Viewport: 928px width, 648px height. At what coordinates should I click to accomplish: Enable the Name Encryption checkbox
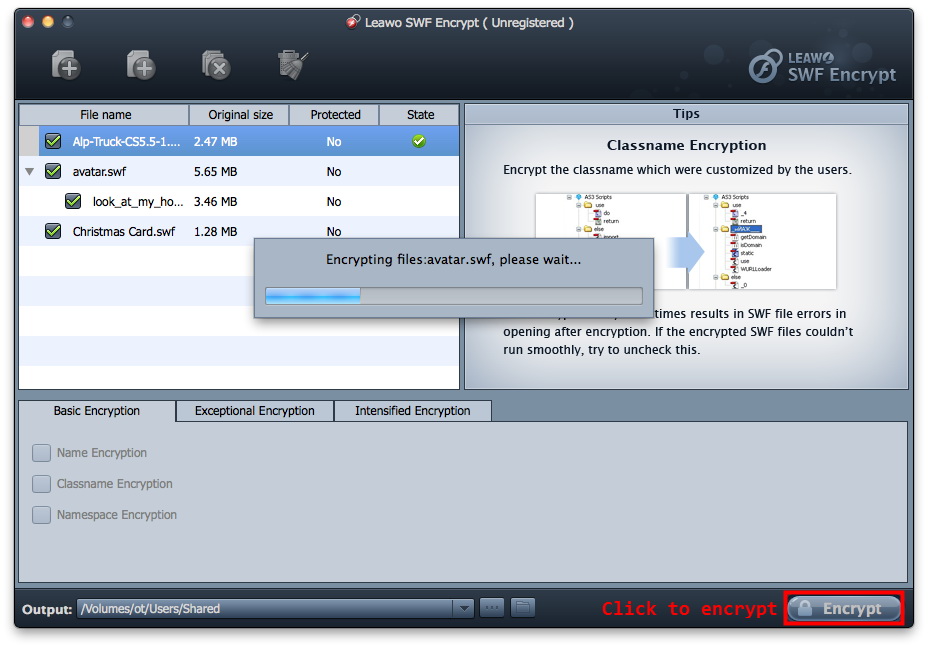(x=41, y=453)
